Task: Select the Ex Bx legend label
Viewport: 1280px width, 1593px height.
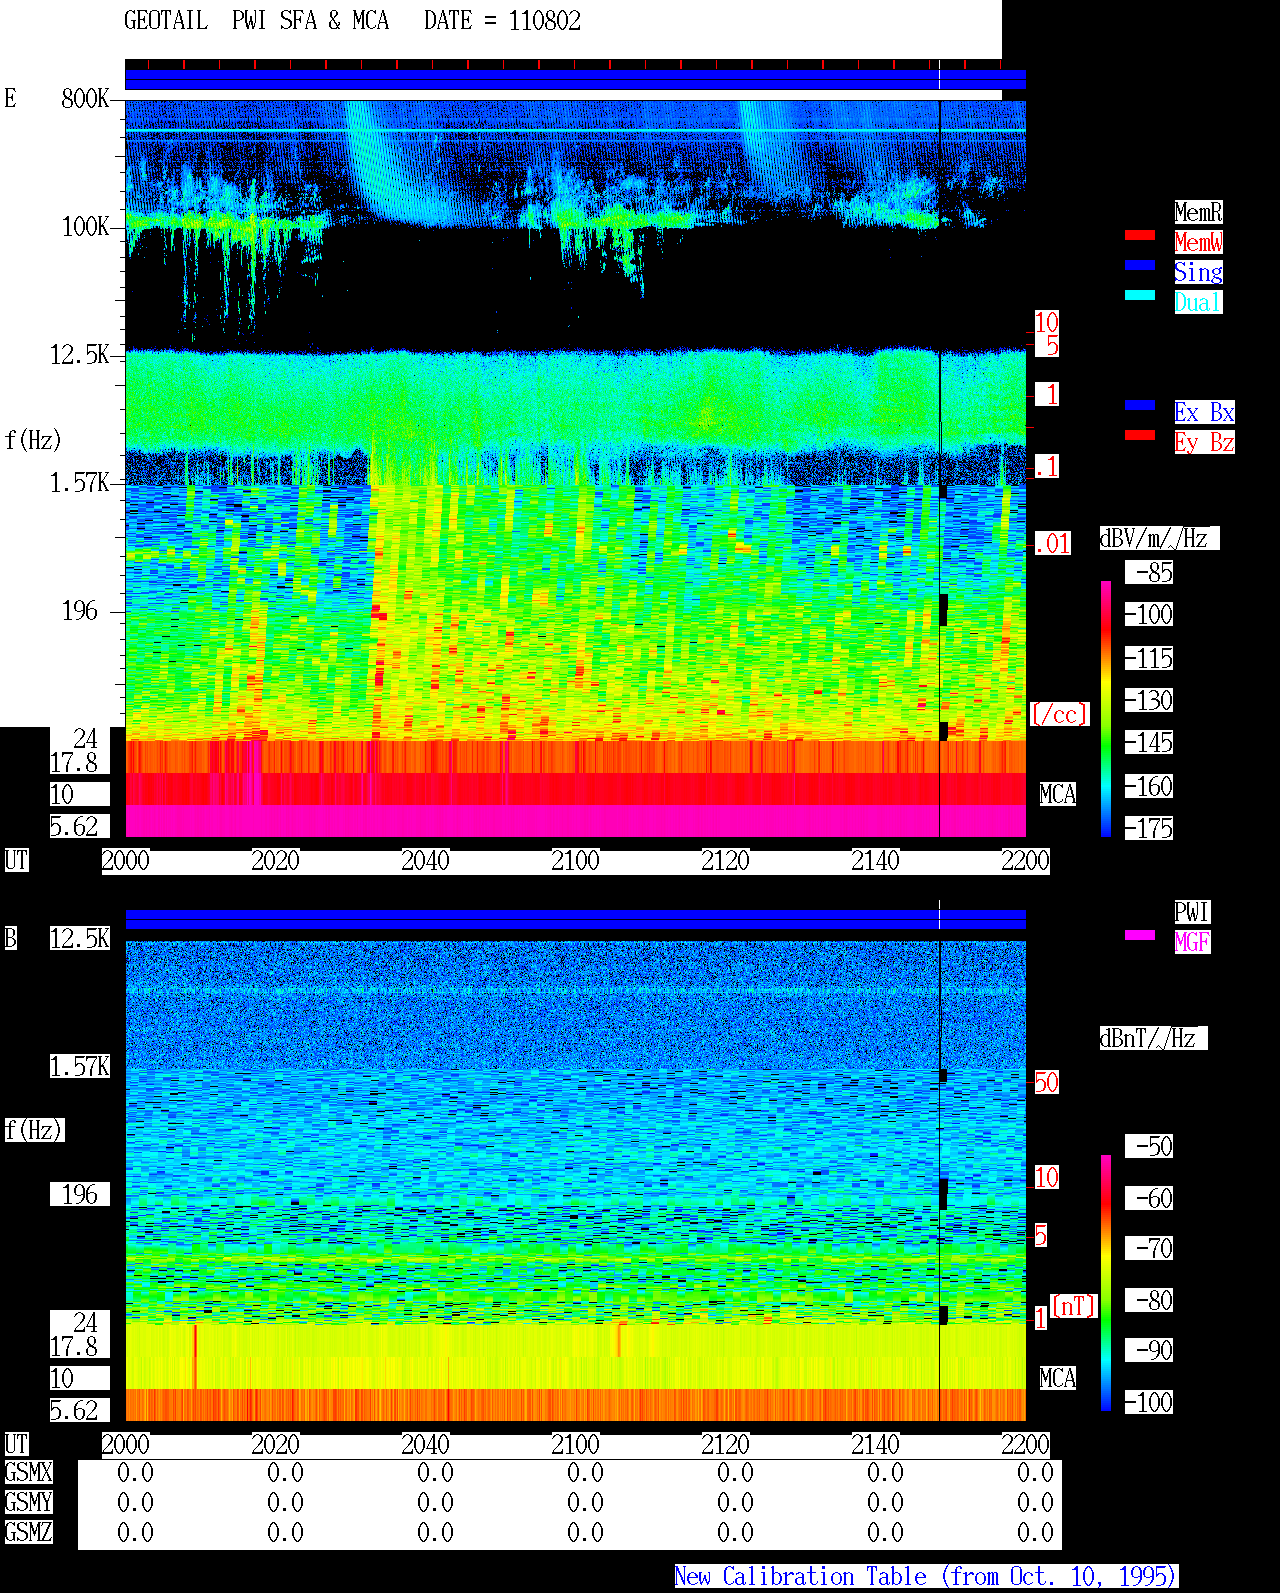Action: pos(1204,412)
